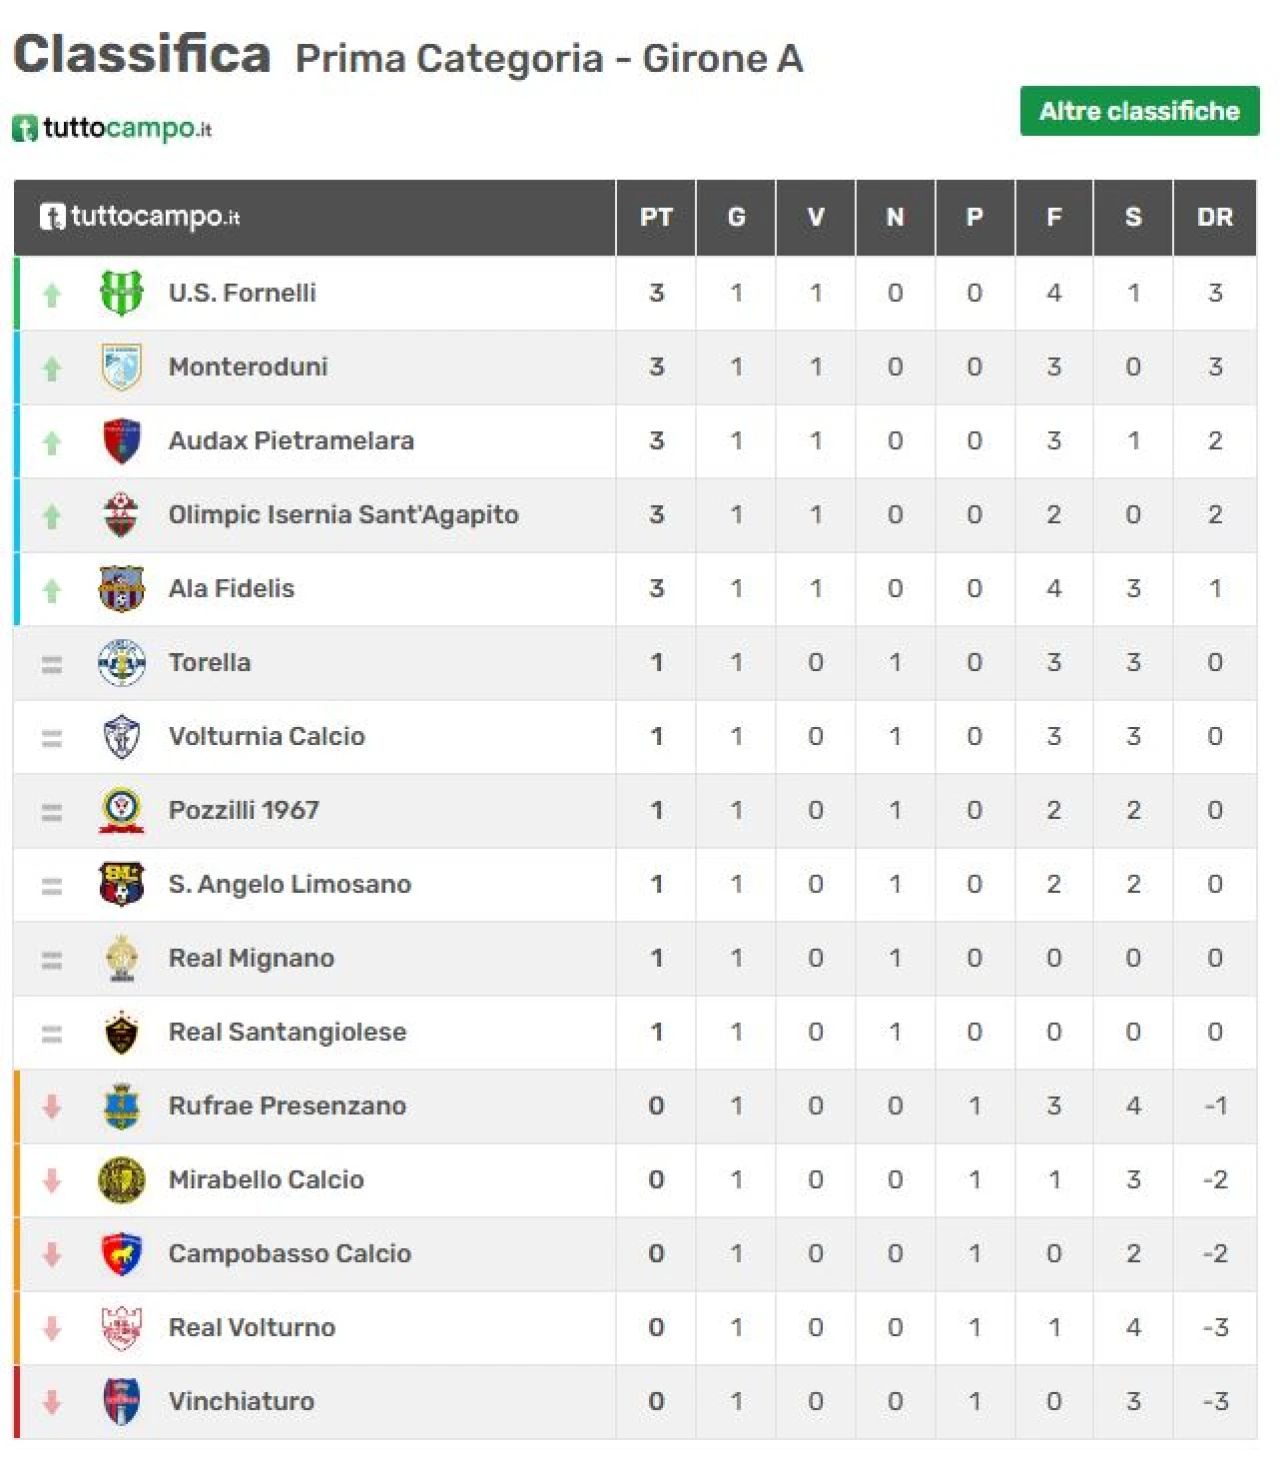This screenshot has height=1470, width=1280.
Task: Click the tuttocampo.it logo under the title
Action: click(x=112, y=128)
